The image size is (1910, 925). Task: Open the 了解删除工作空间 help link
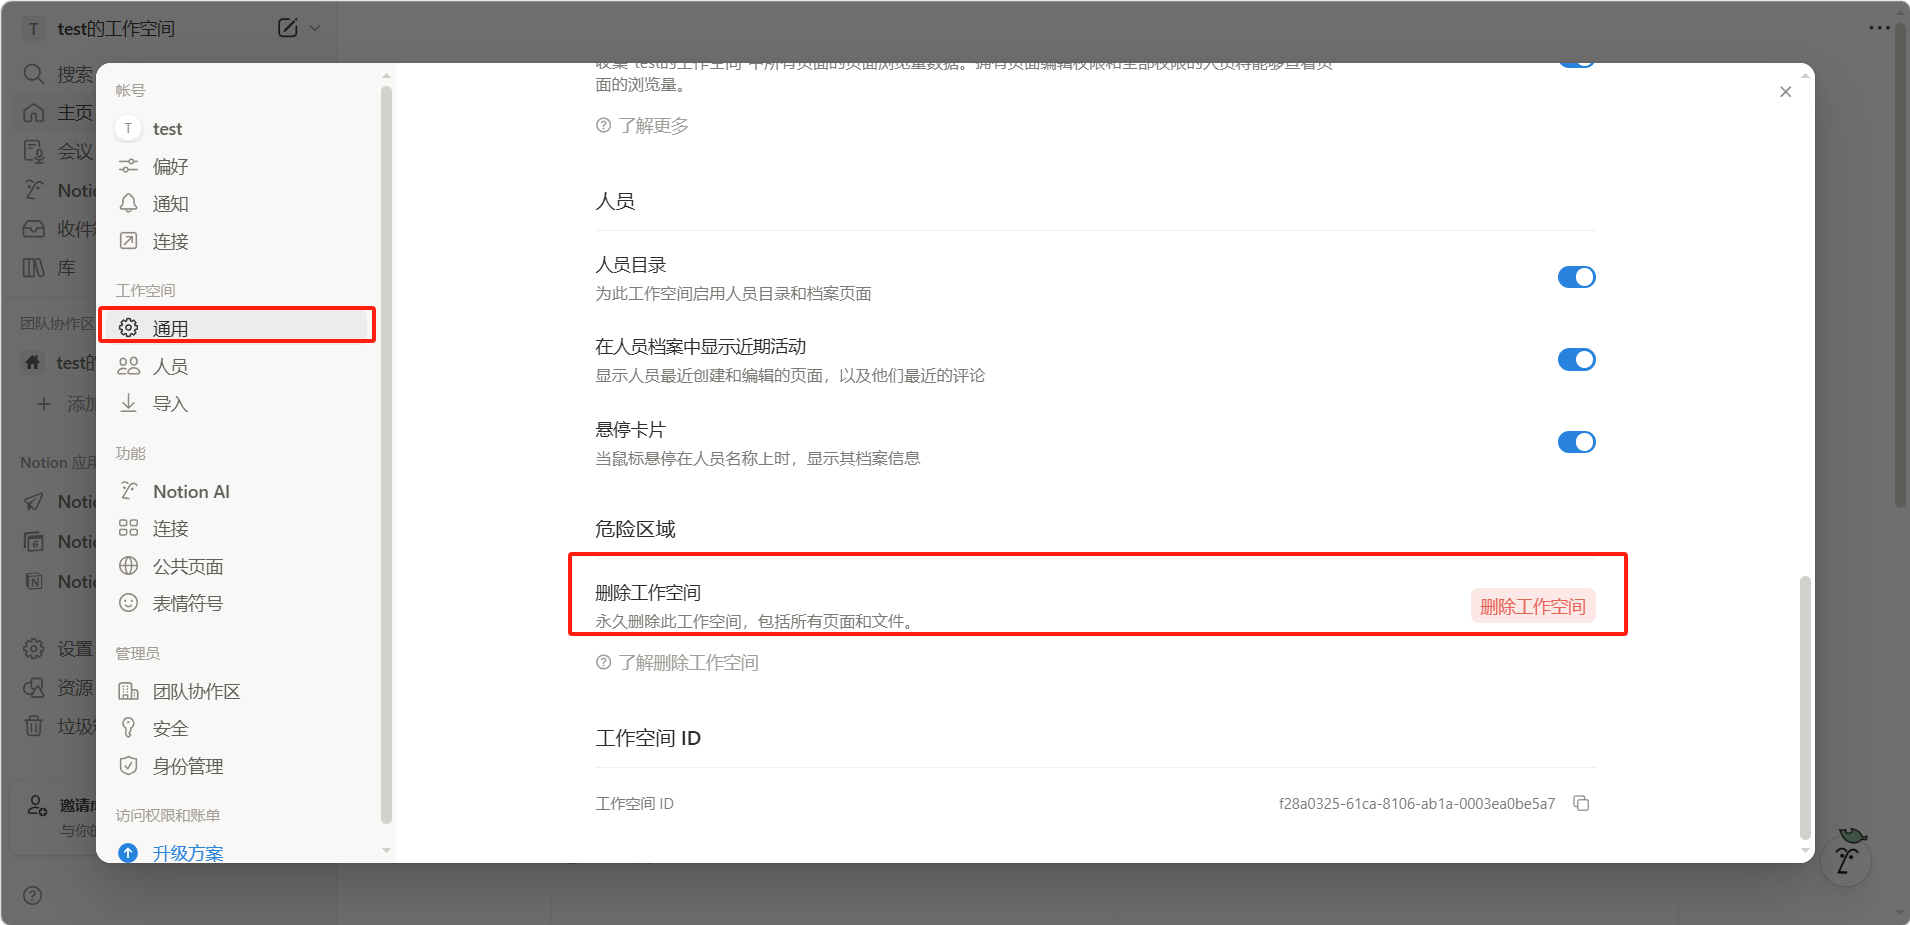coord(688,662)
